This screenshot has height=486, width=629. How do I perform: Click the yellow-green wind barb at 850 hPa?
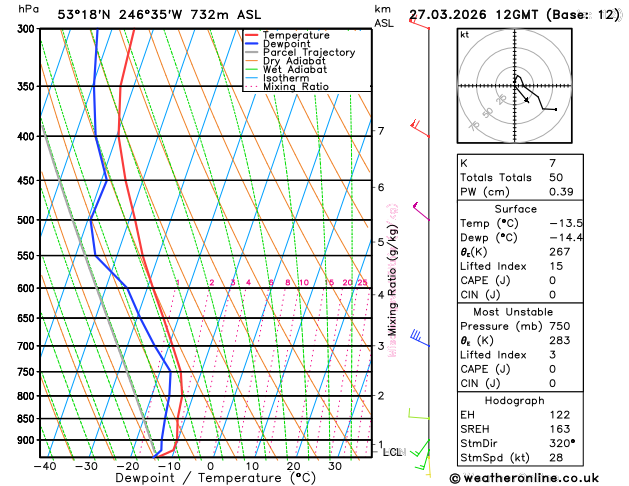coord(419,414)
